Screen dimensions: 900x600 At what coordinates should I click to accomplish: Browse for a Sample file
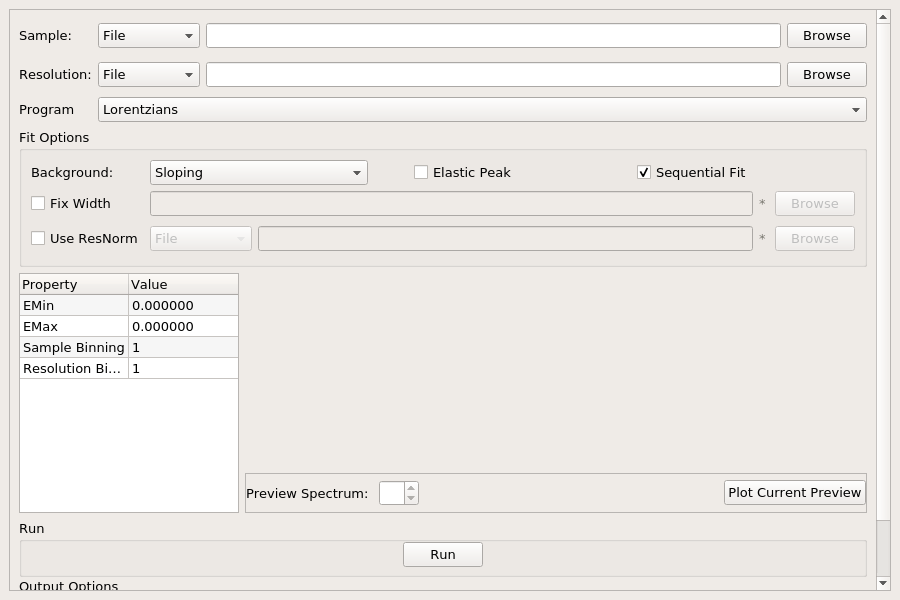point(827,36)
